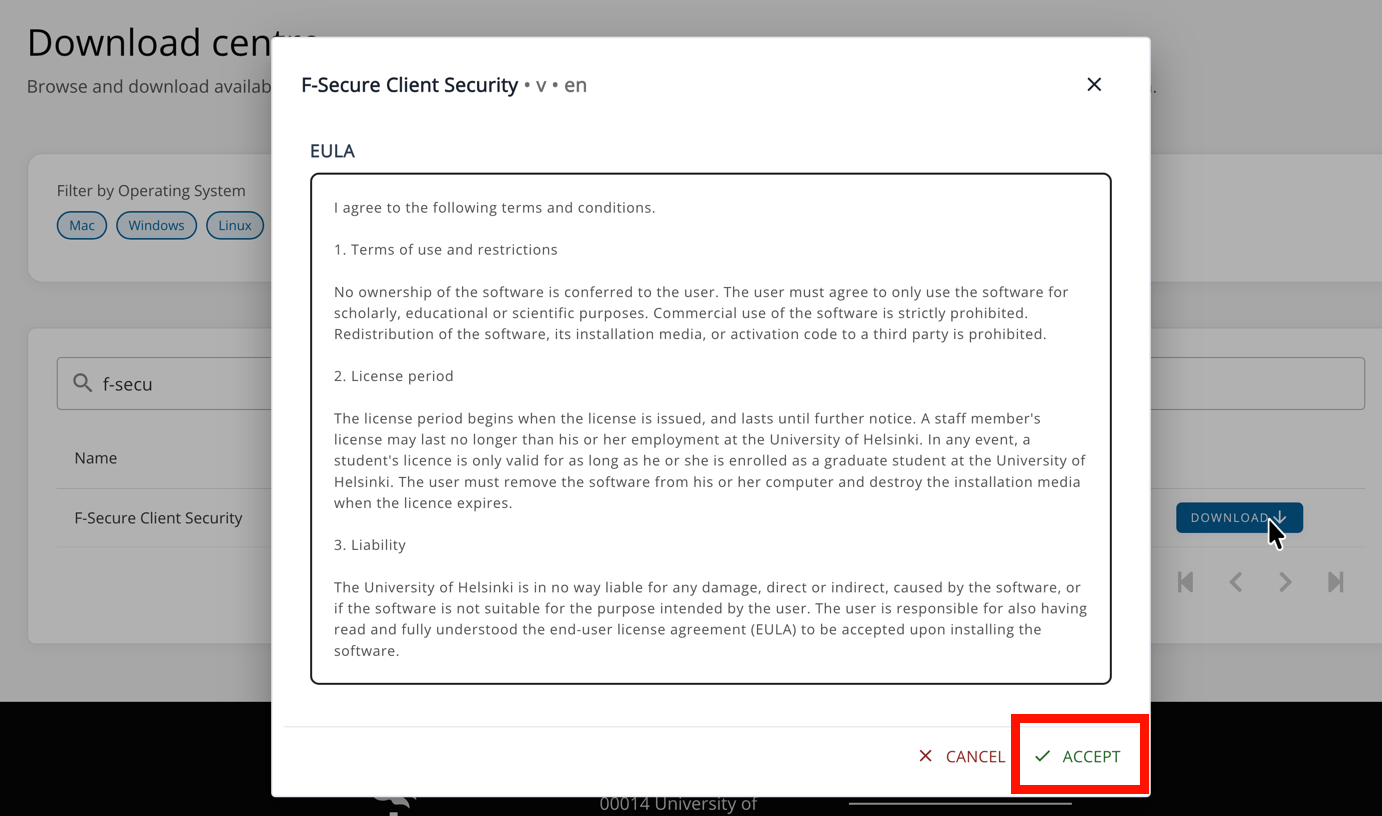Accept the EULA terms

click(1078, 756)
